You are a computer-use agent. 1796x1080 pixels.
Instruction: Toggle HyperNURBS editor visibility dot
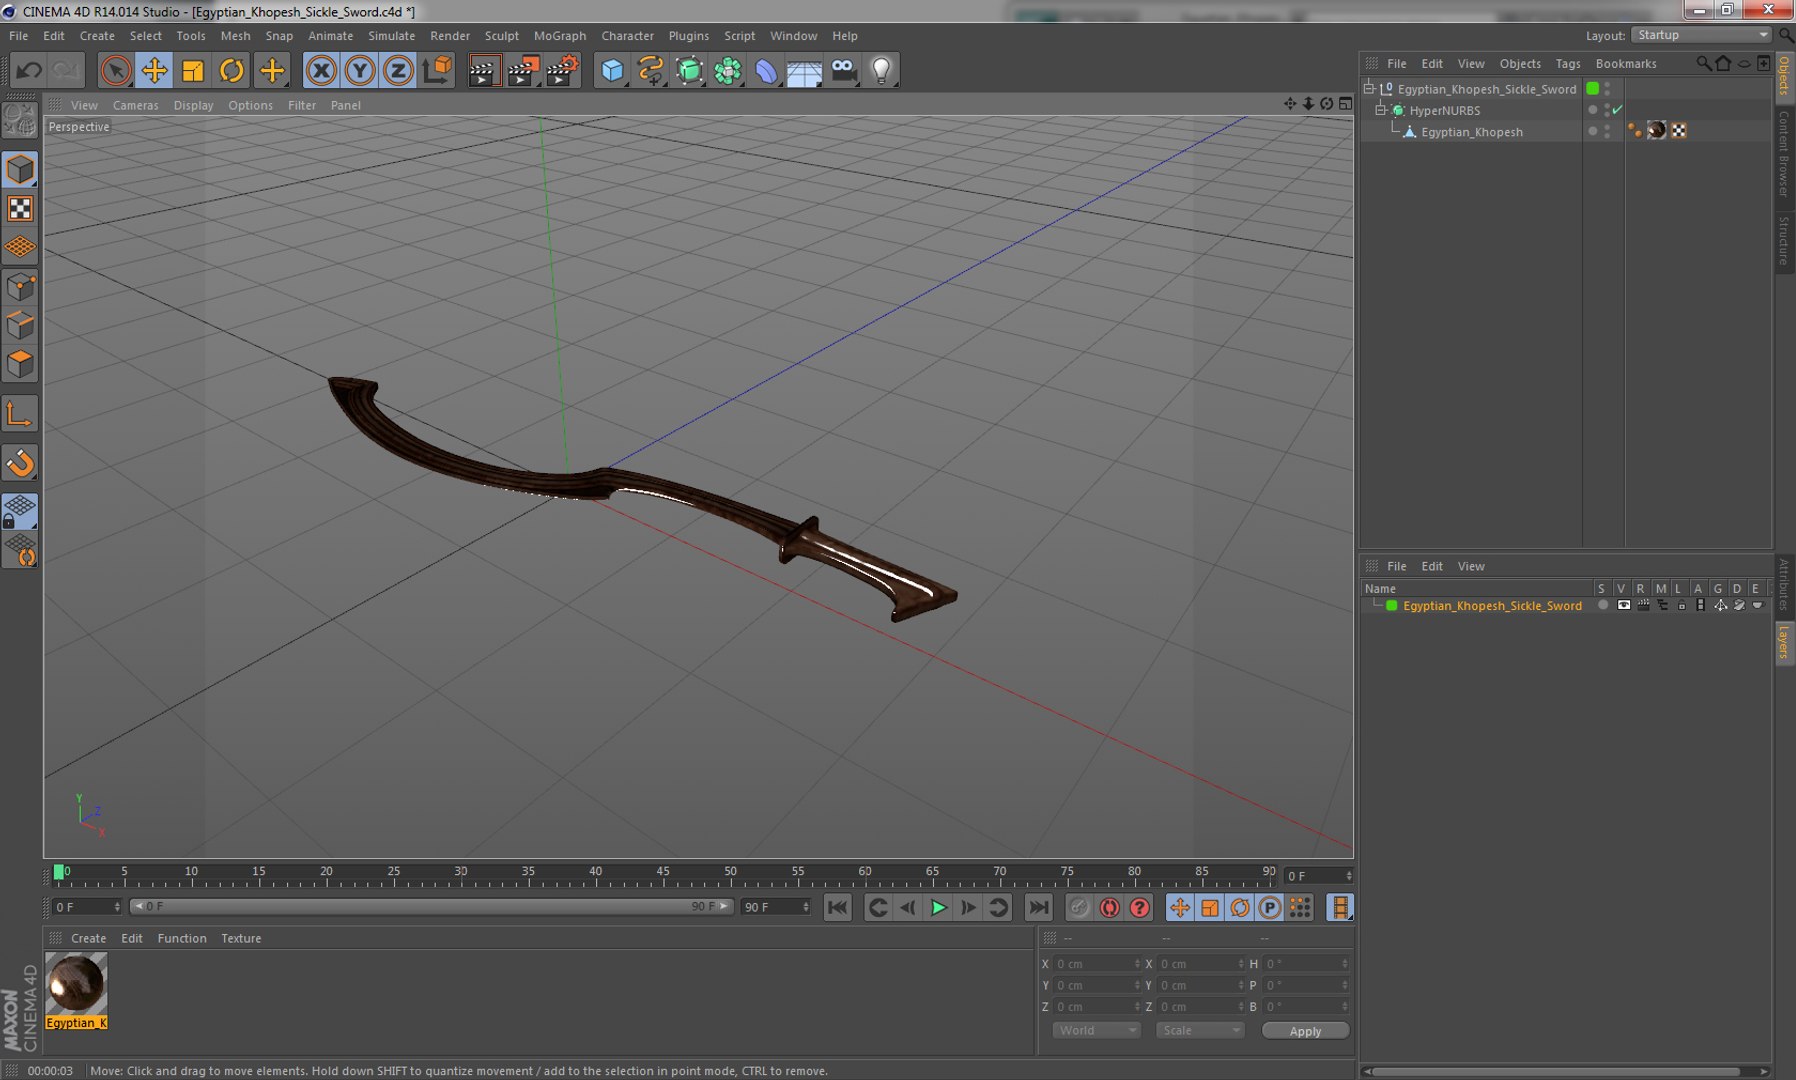coord(1607,106)
